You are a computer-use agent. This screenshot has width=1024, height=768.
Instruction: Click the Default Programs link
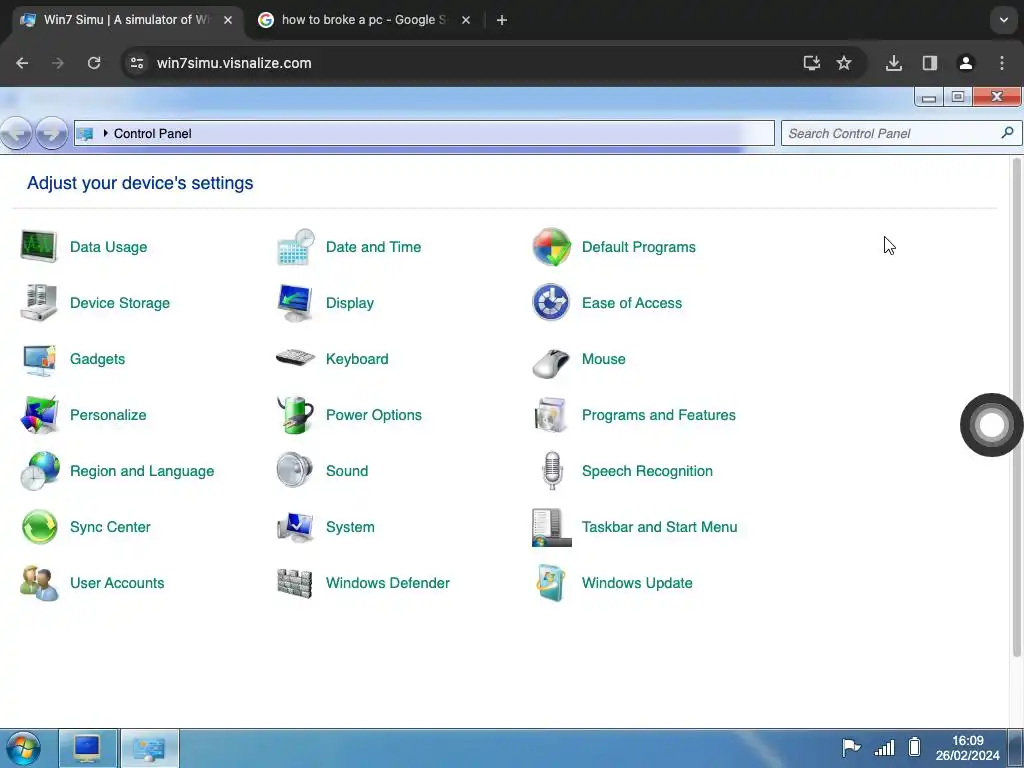[x=639, y=247]
